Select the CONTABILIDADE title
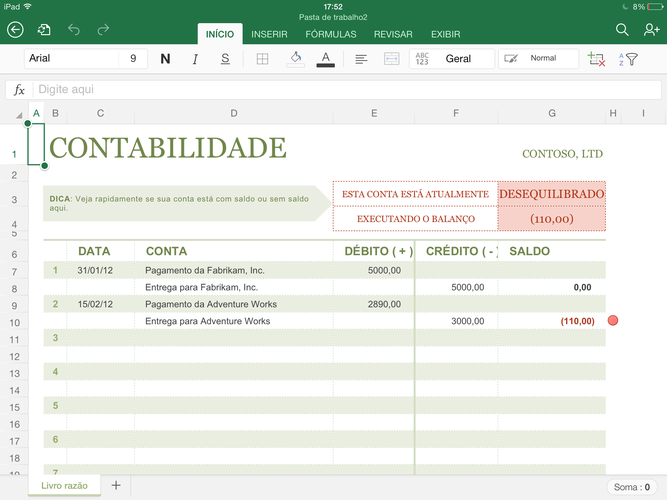The width and height of the screenshot is (667, 500). point(168,148)
